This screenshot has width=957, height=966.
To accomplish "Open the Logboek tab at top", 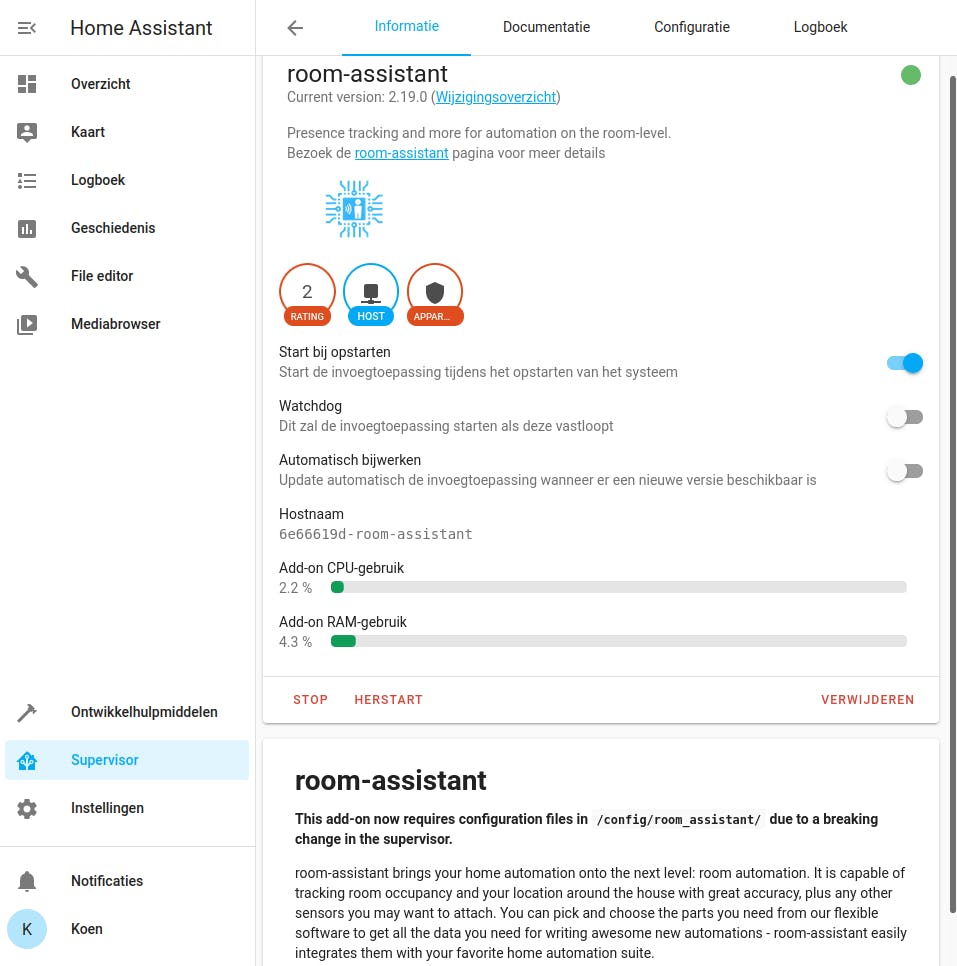I will (x=820, y=28).
